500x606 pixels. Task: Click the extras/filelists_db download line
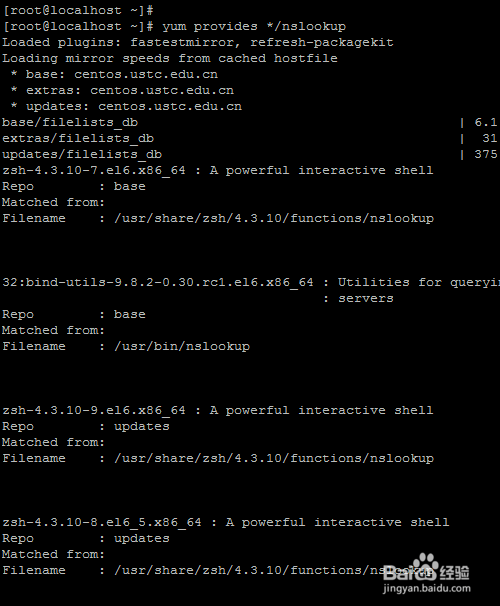[250, 138]
